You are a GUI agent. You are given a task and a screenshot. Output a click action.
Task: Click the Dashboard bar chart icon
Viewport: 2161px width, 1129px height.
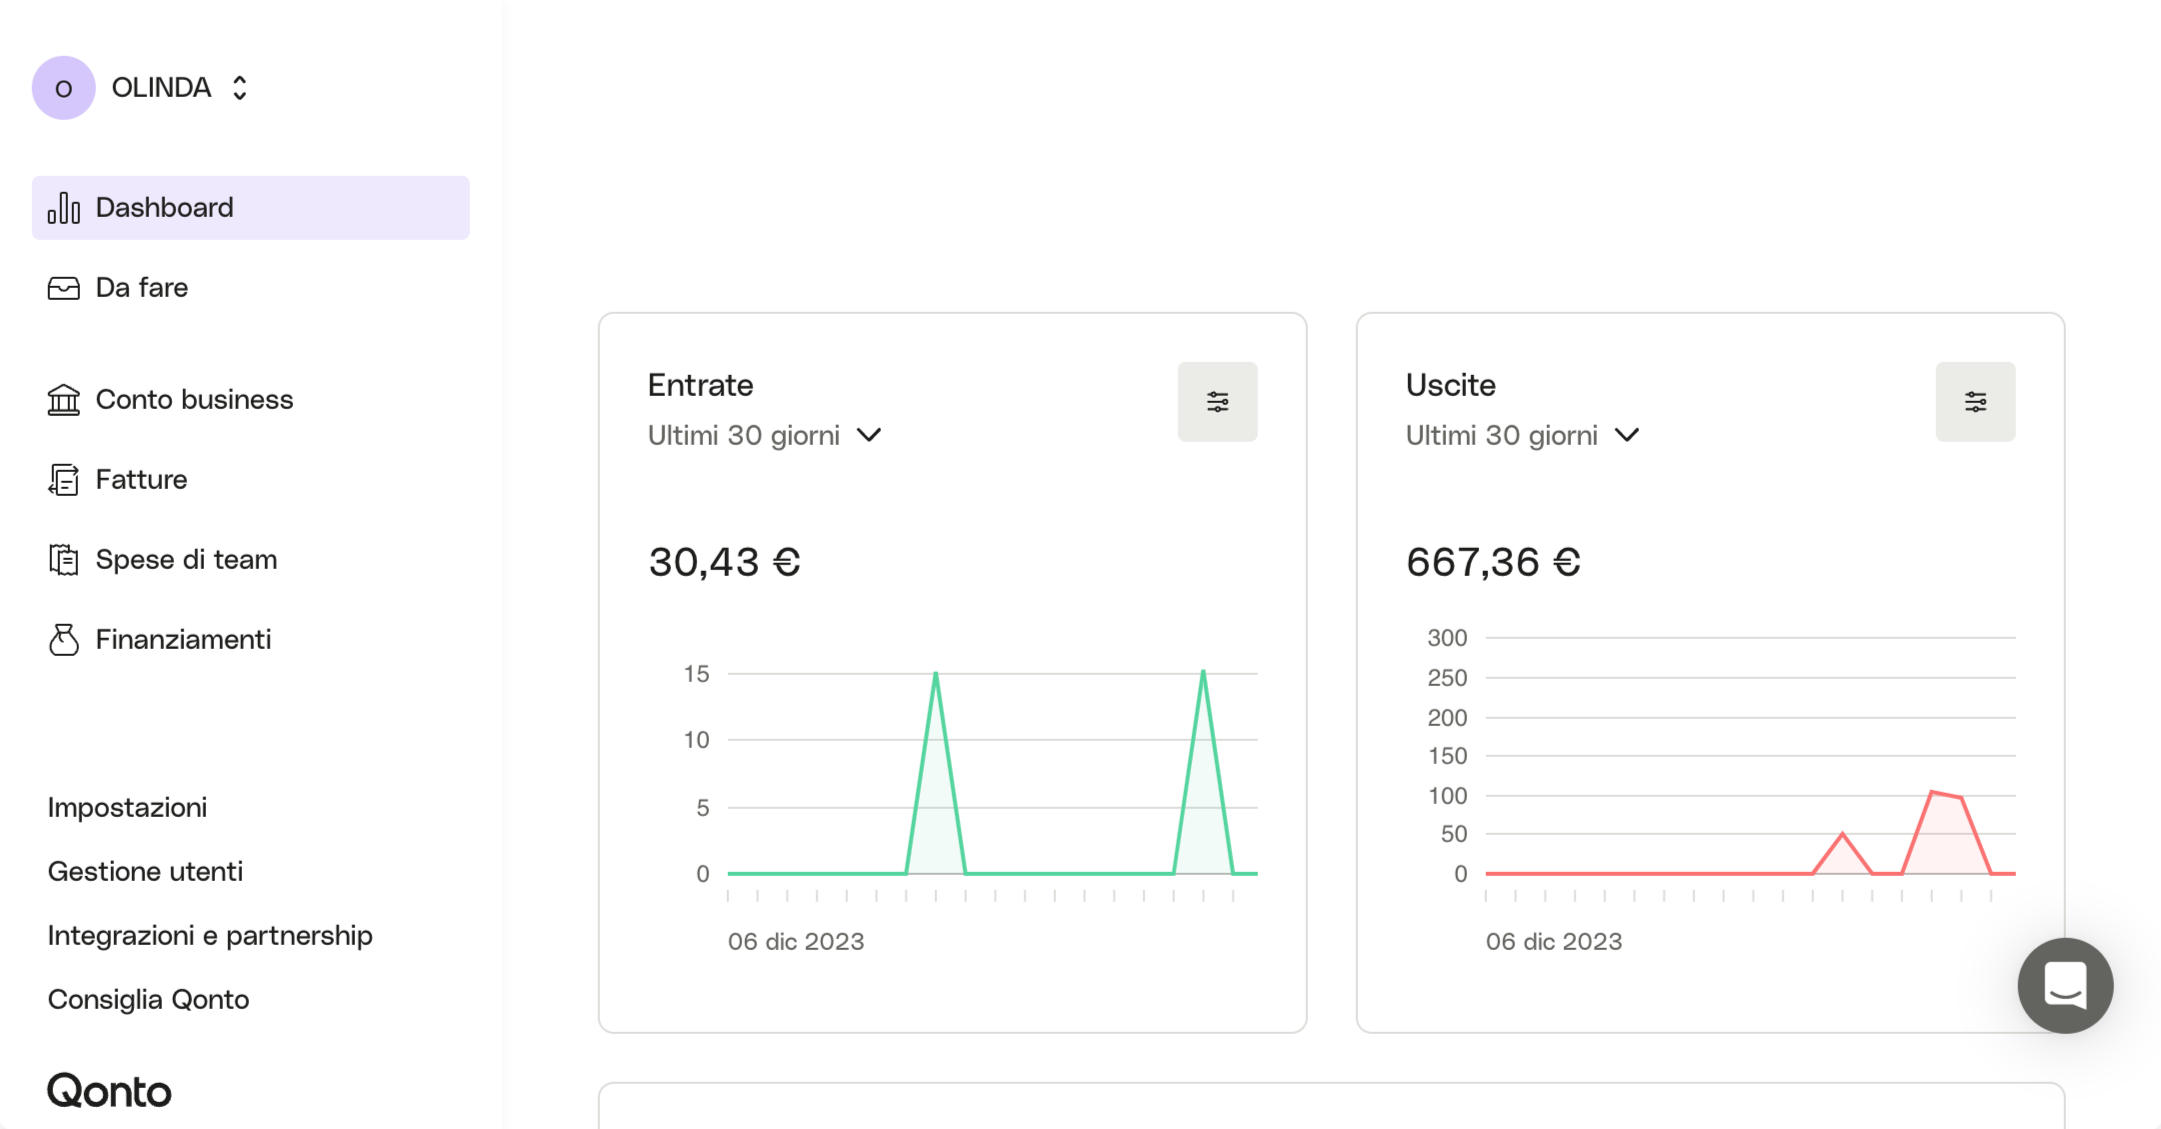(x=64, y=208)
